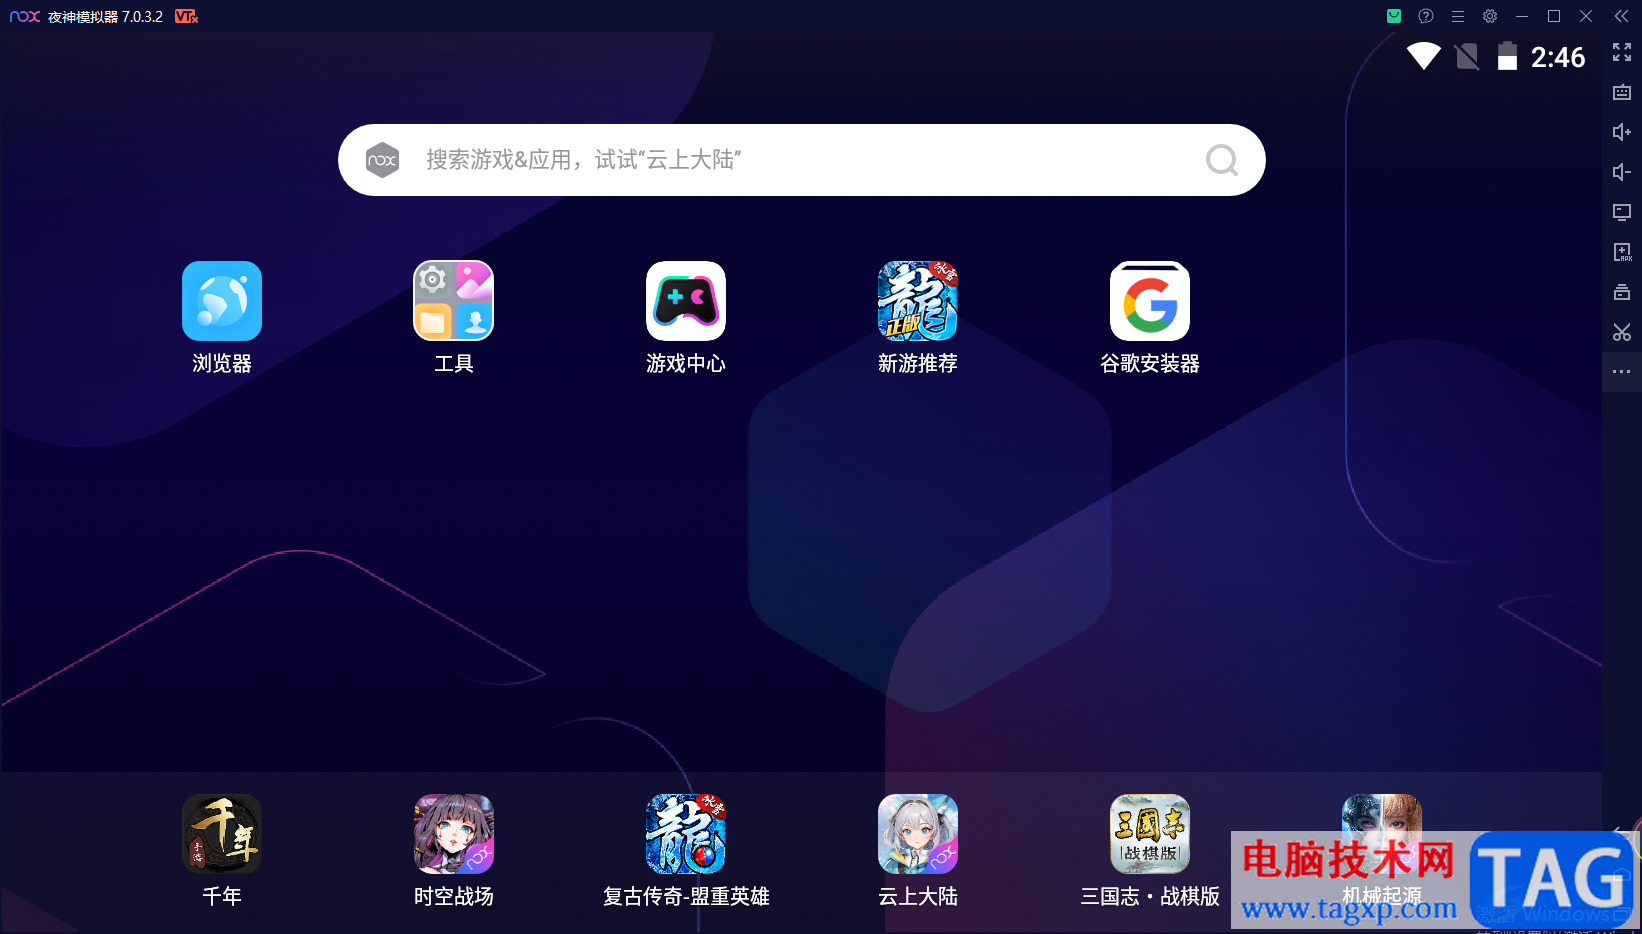Maximize the Nox emulator window
Image resolution: width=1642 pixels, height=934 pixels.
click(1554, 16)
